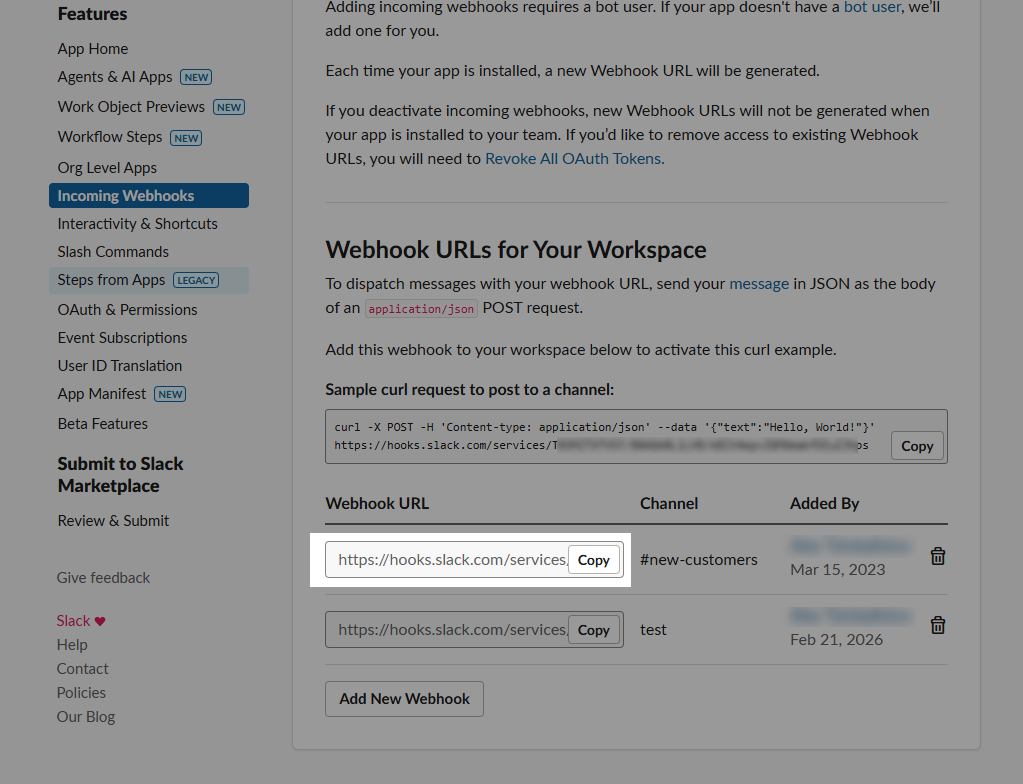Click the Add New Webhook button
1023x784 pixels.
tap(404, 698)
